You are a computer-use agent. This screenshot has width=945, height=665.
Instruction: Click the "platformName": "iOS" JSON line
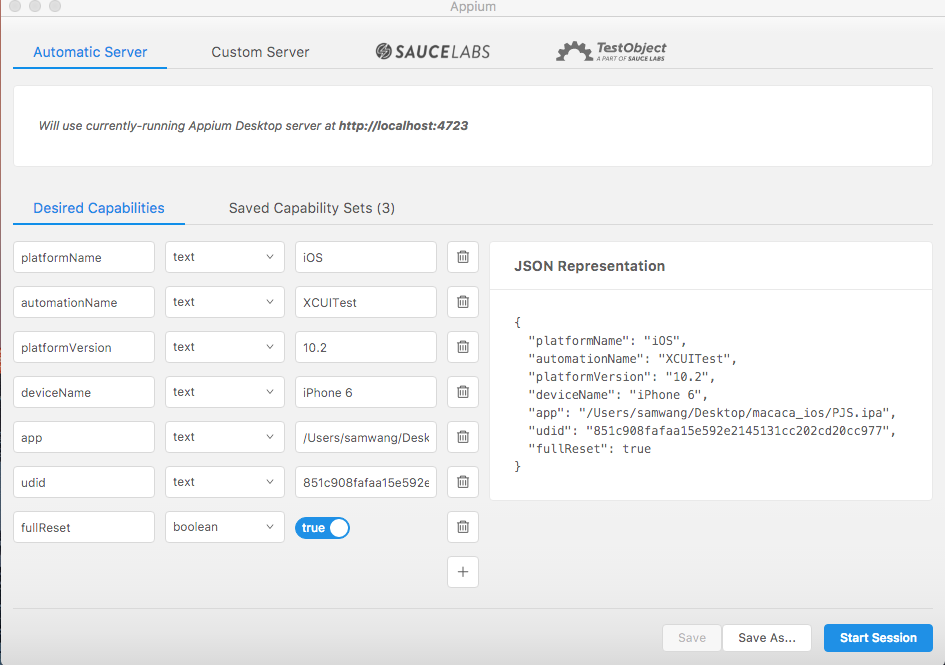(x=607, y=341)
